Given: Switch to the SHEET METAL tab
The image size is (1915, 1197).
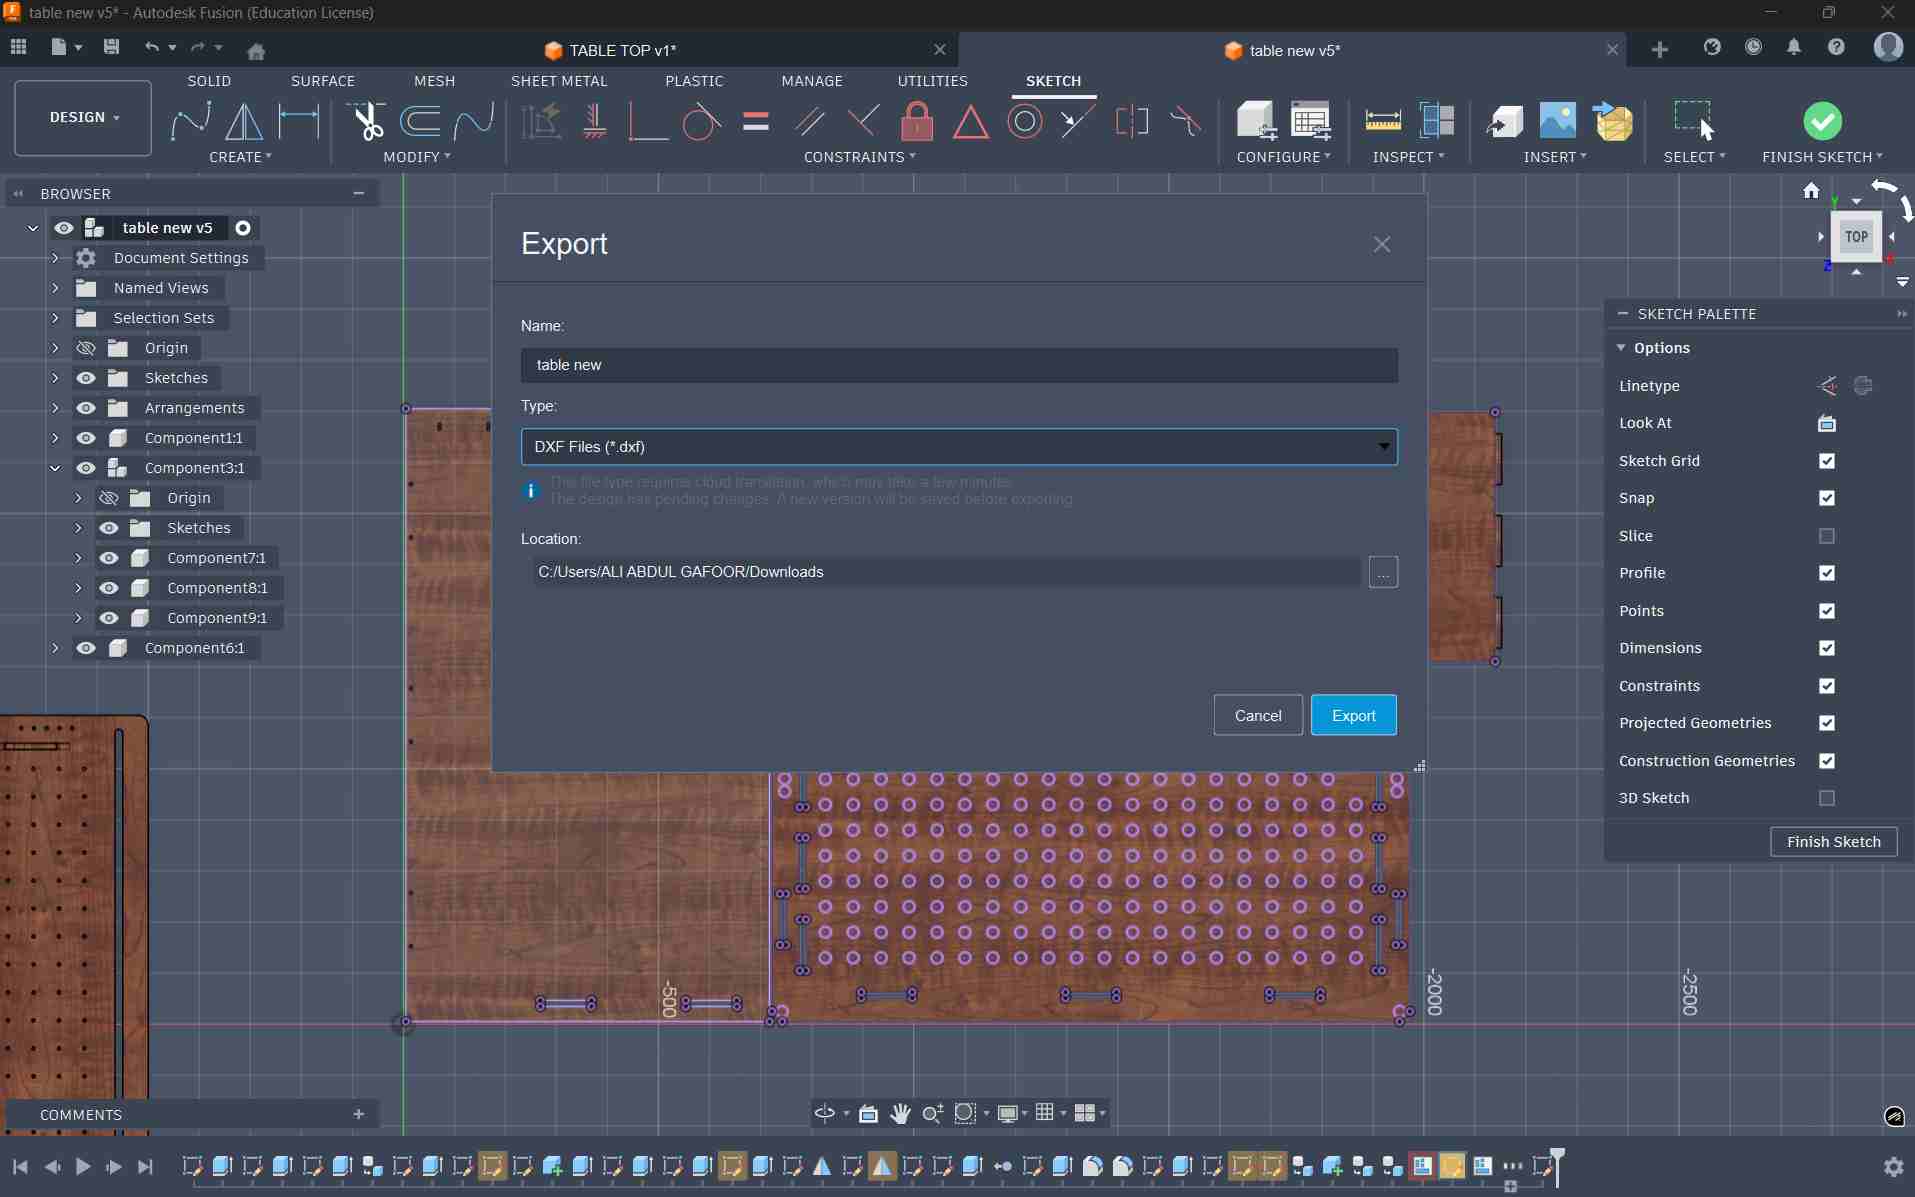Looking at the screenshot, I should point(558,81).
